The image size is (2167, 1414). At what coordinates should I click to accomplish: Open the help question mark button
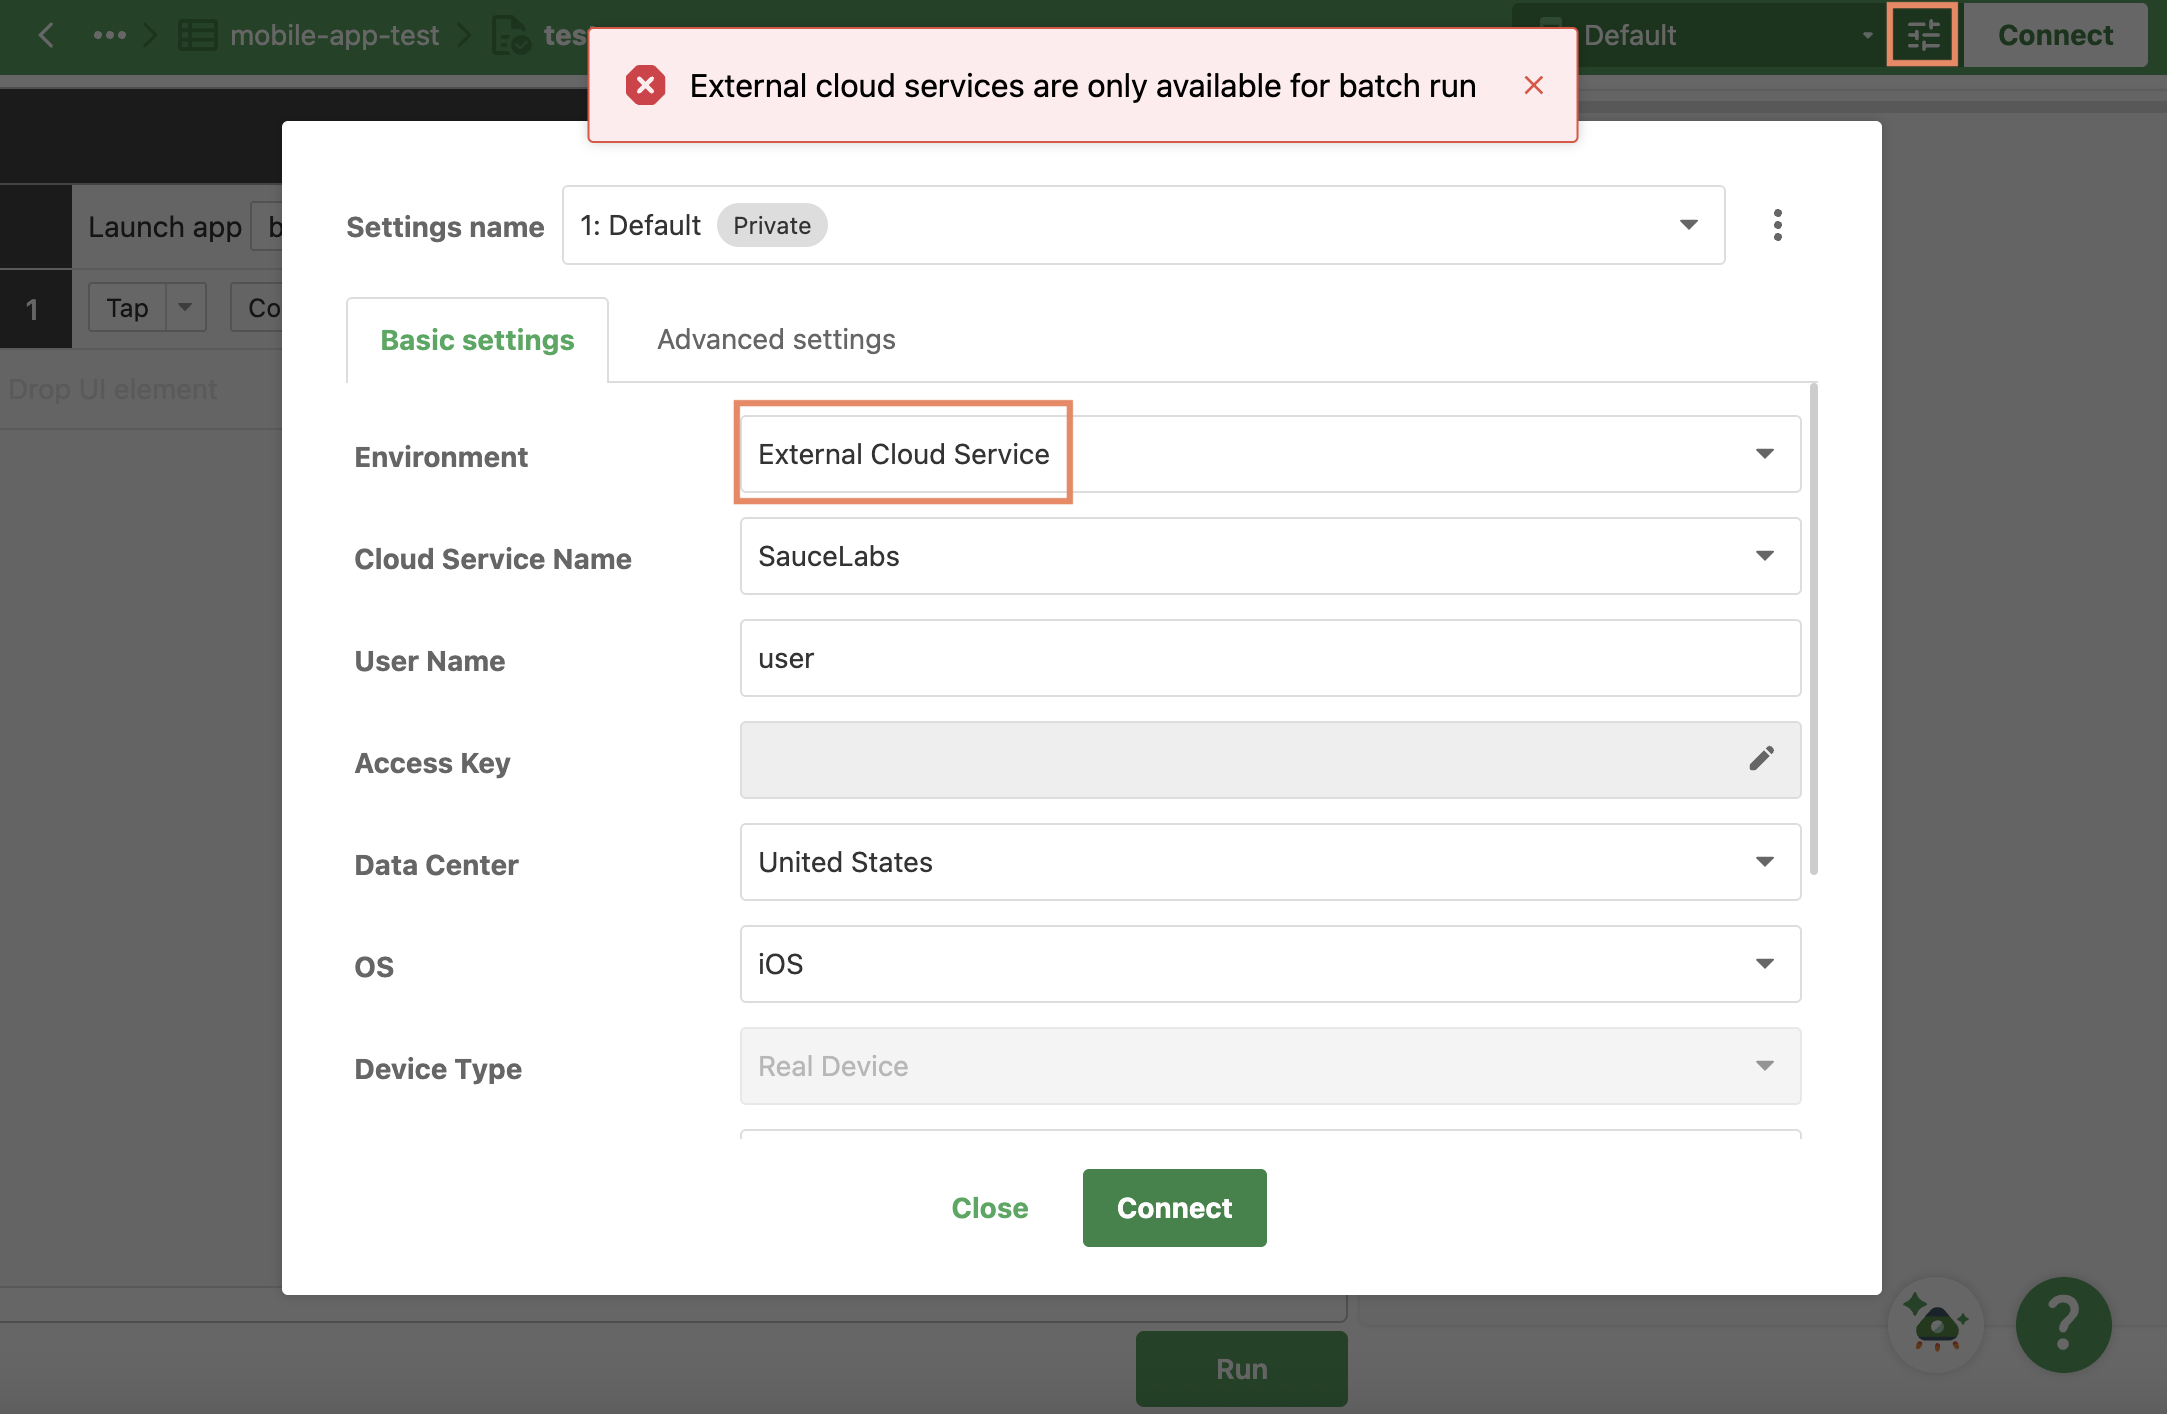click(2063, 1324)
